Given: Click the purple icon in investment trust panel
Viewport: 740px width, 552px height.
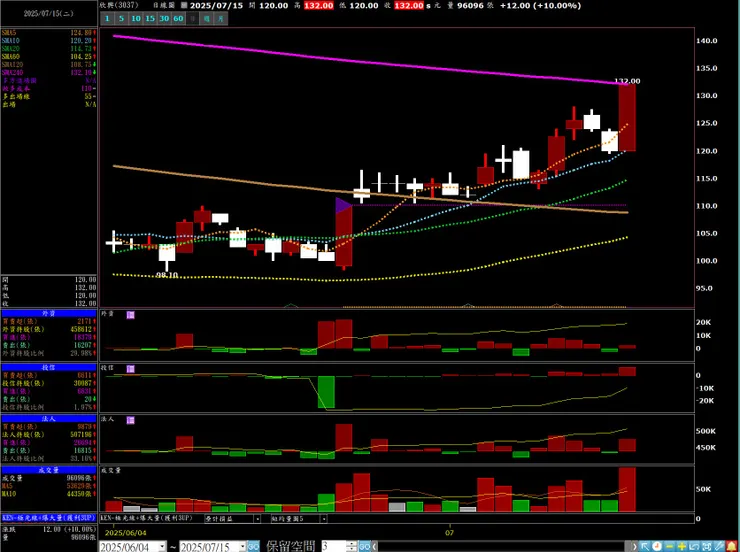Looking at the screenshot, I should (x=131, y=369).
